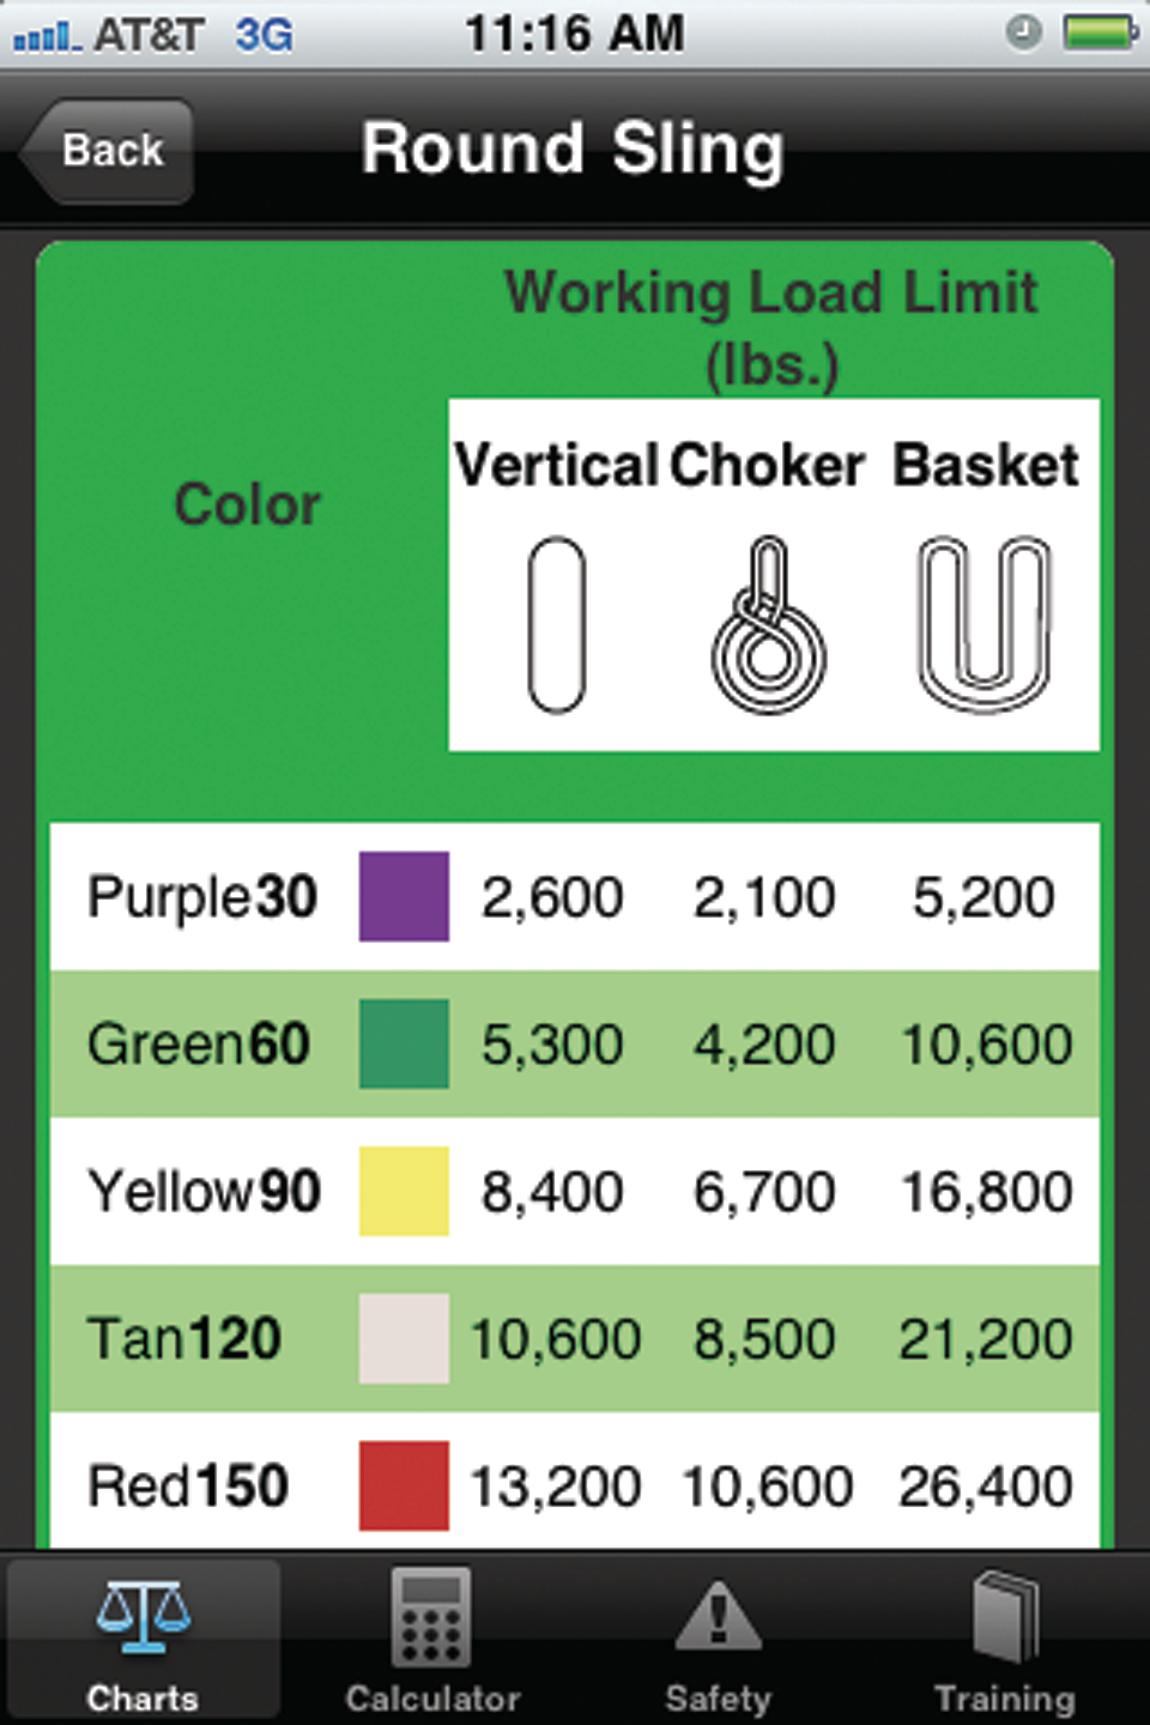Viewport: 1150px width, 1725px height.
Task: Tap the clock alarm status icon
Action: [1023, 34]
